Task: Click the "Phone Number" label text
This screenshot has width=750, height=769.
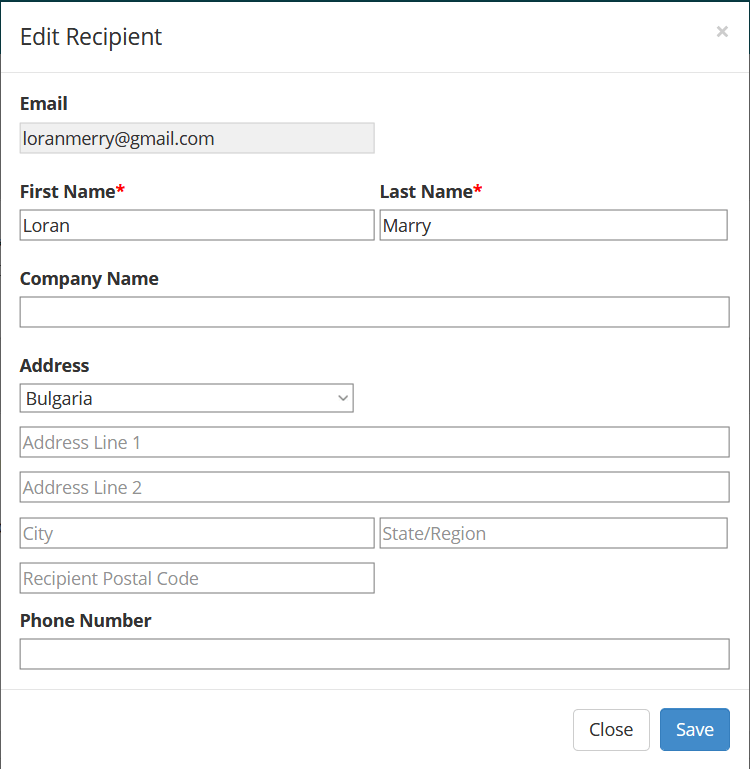Action: click(85, 621)
